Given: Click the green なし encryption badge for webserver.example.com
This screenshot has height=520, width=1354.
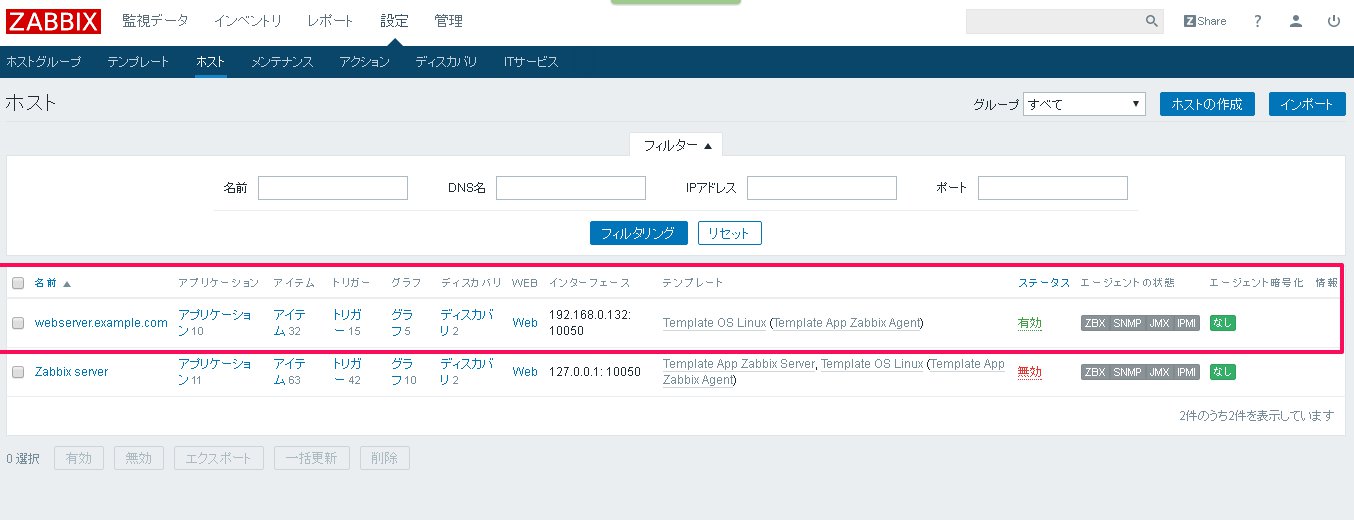Looking at the screenshot, I should coord(1222,323).
